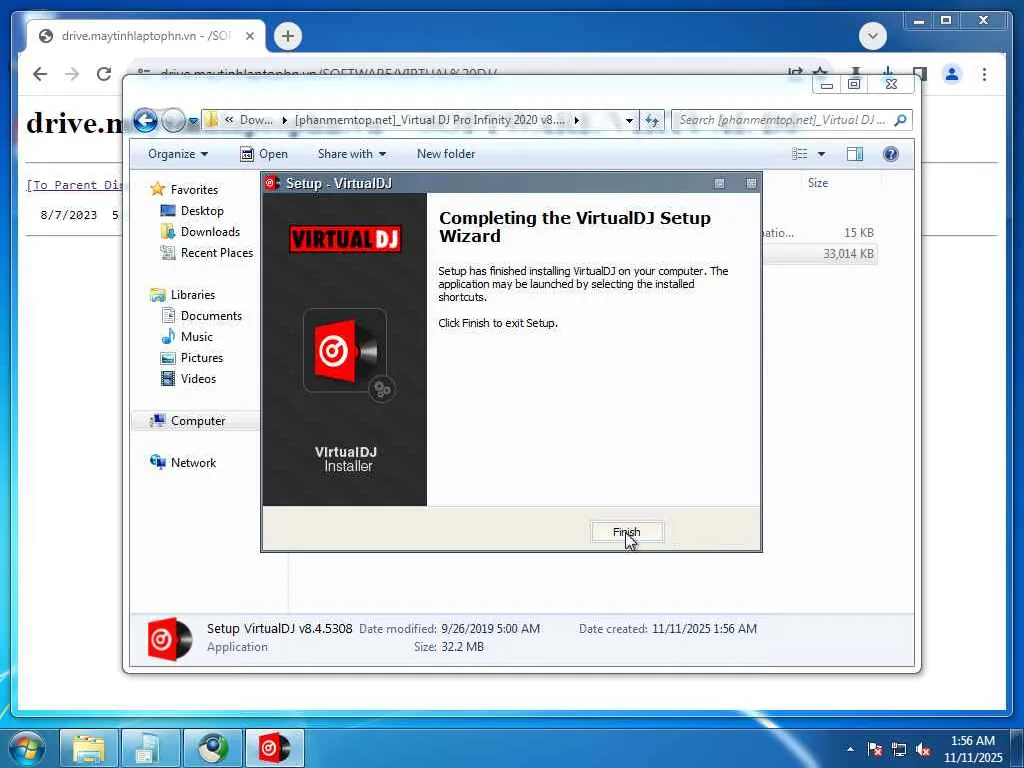1024x768 pixels.
Task: Open Documents library
Action: pos(211,315)
